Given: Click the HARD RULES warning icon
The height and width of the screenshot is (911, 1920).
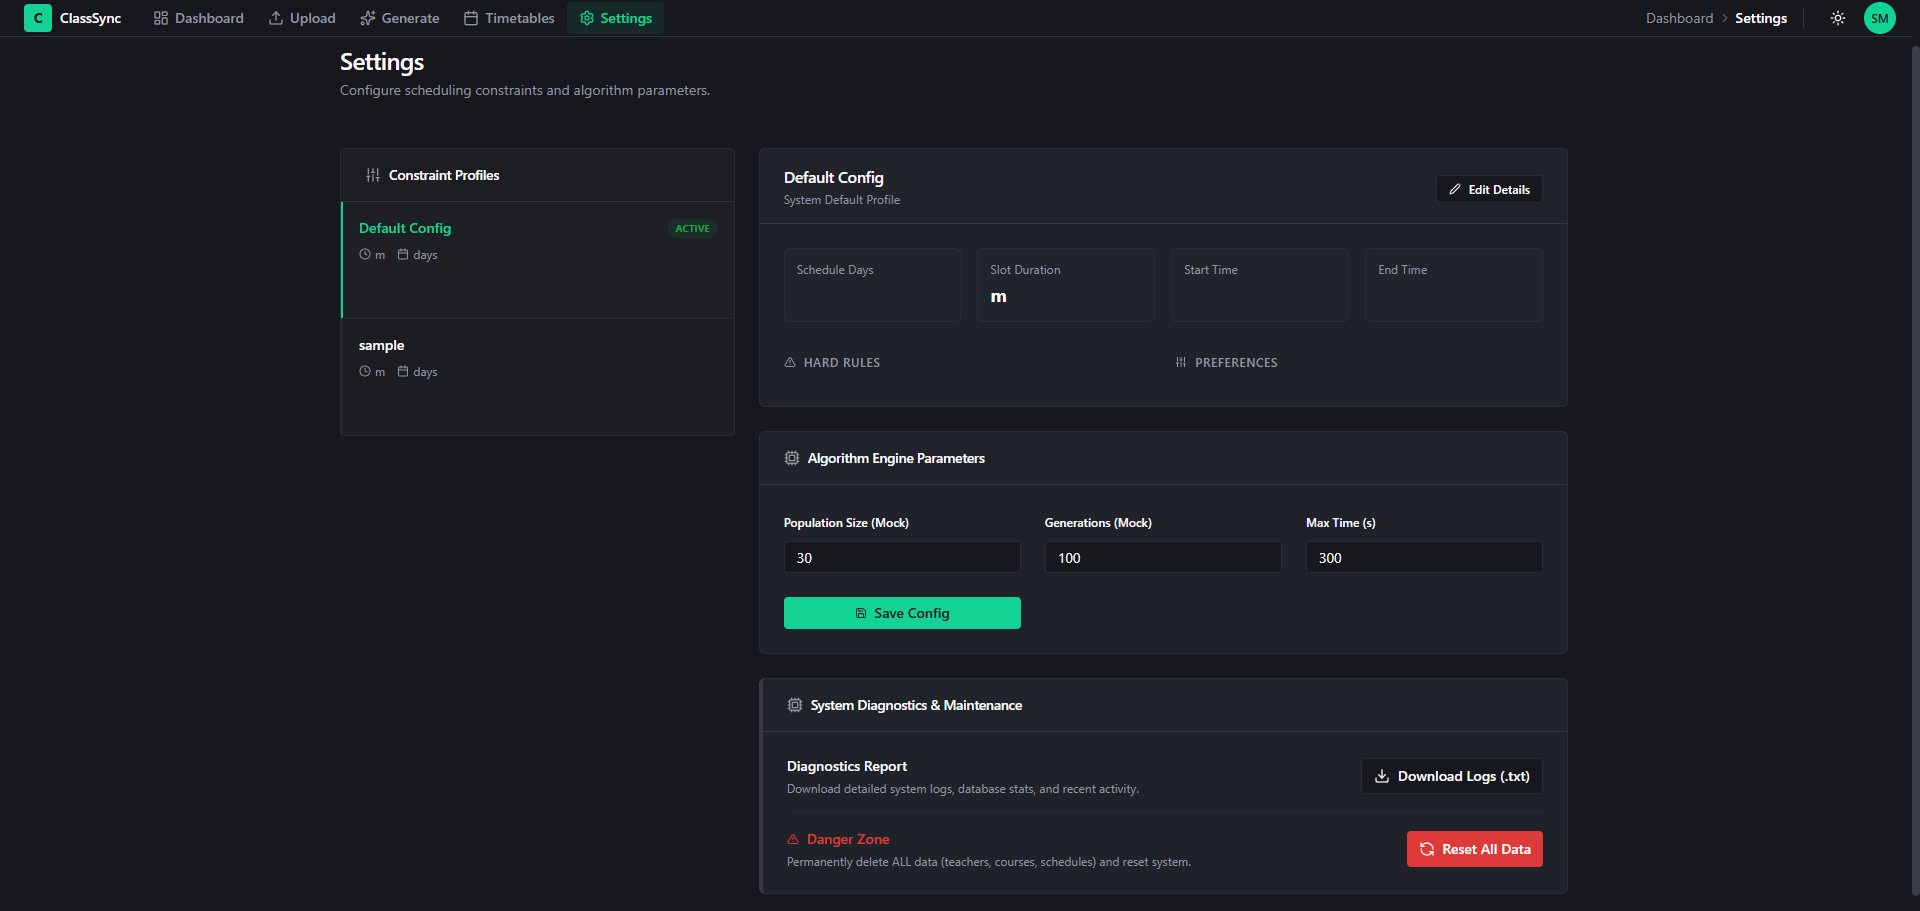Looking at the screenshot, I should pos(790,362).
